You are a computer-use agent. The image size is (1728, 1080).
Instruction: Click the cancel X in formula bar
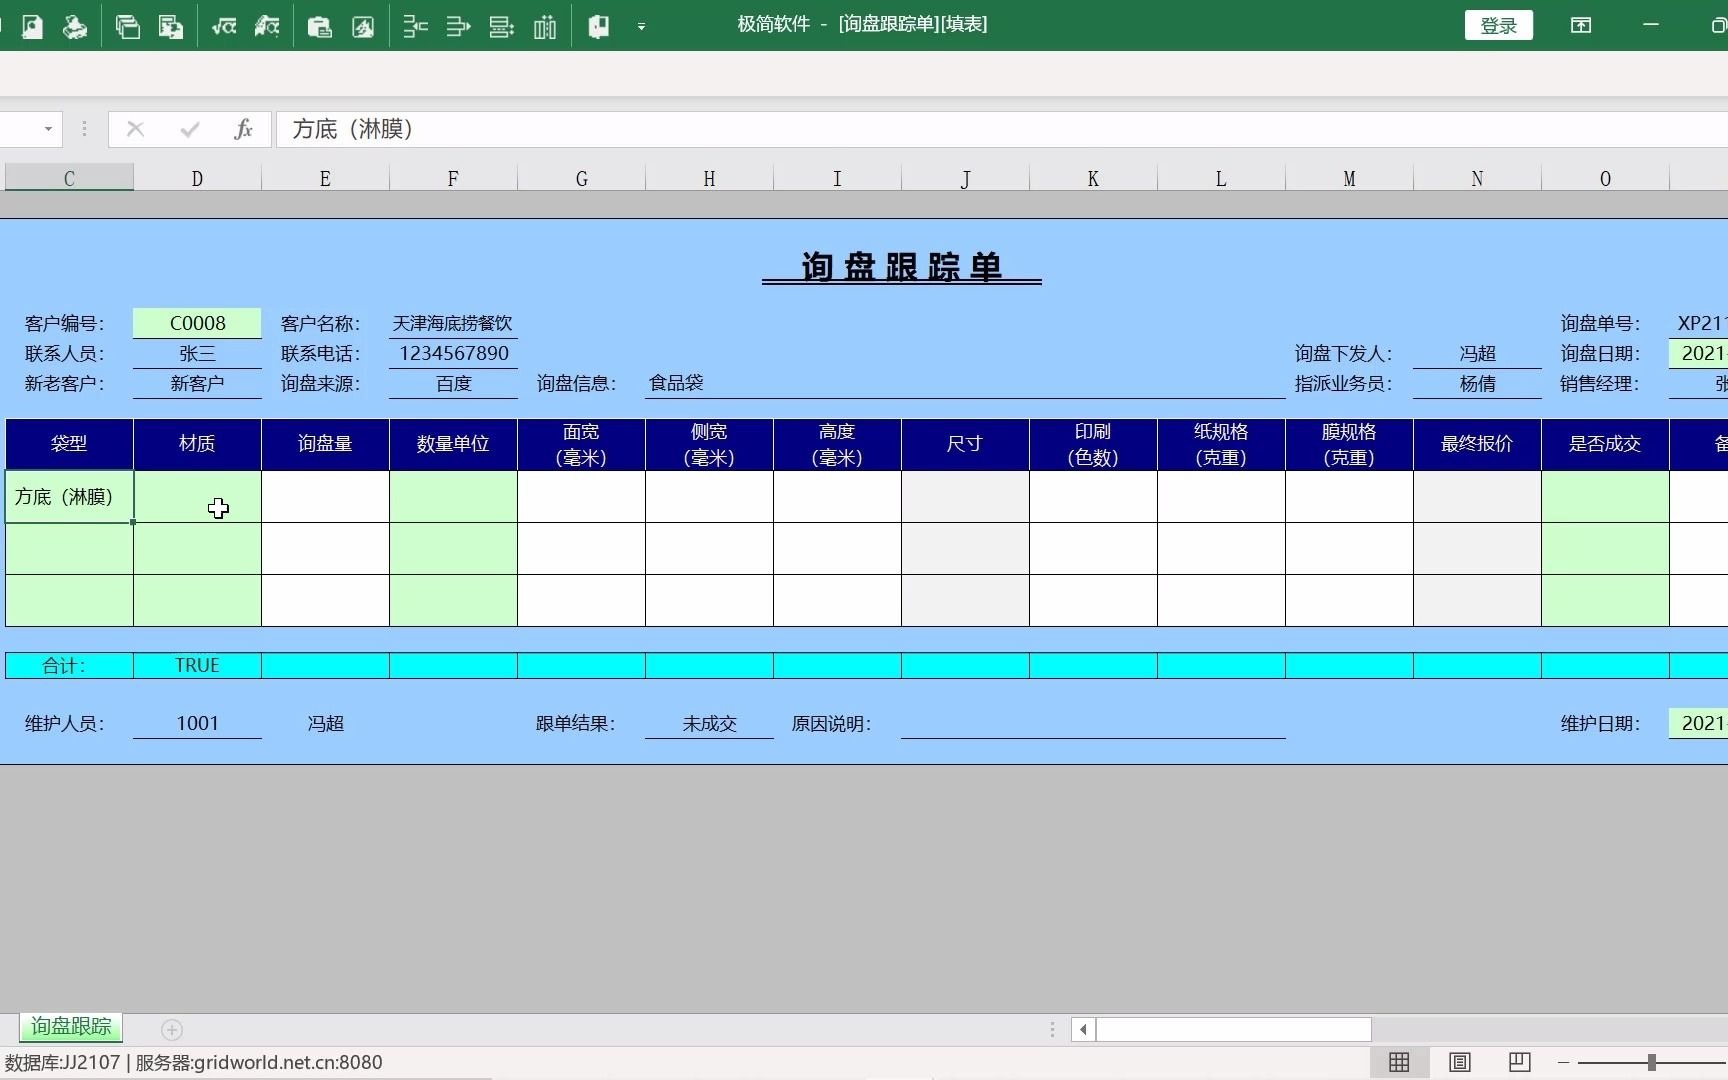(135, 129)
